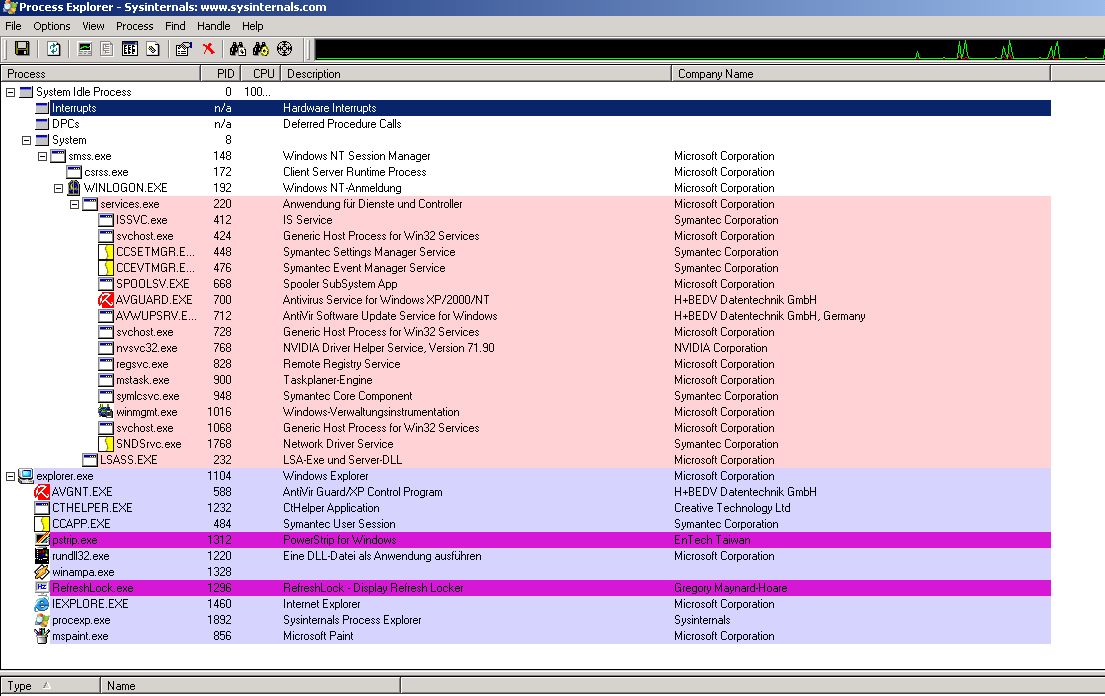Sort by the PID column header
The image size is (1105, 696).
(221, 74)
